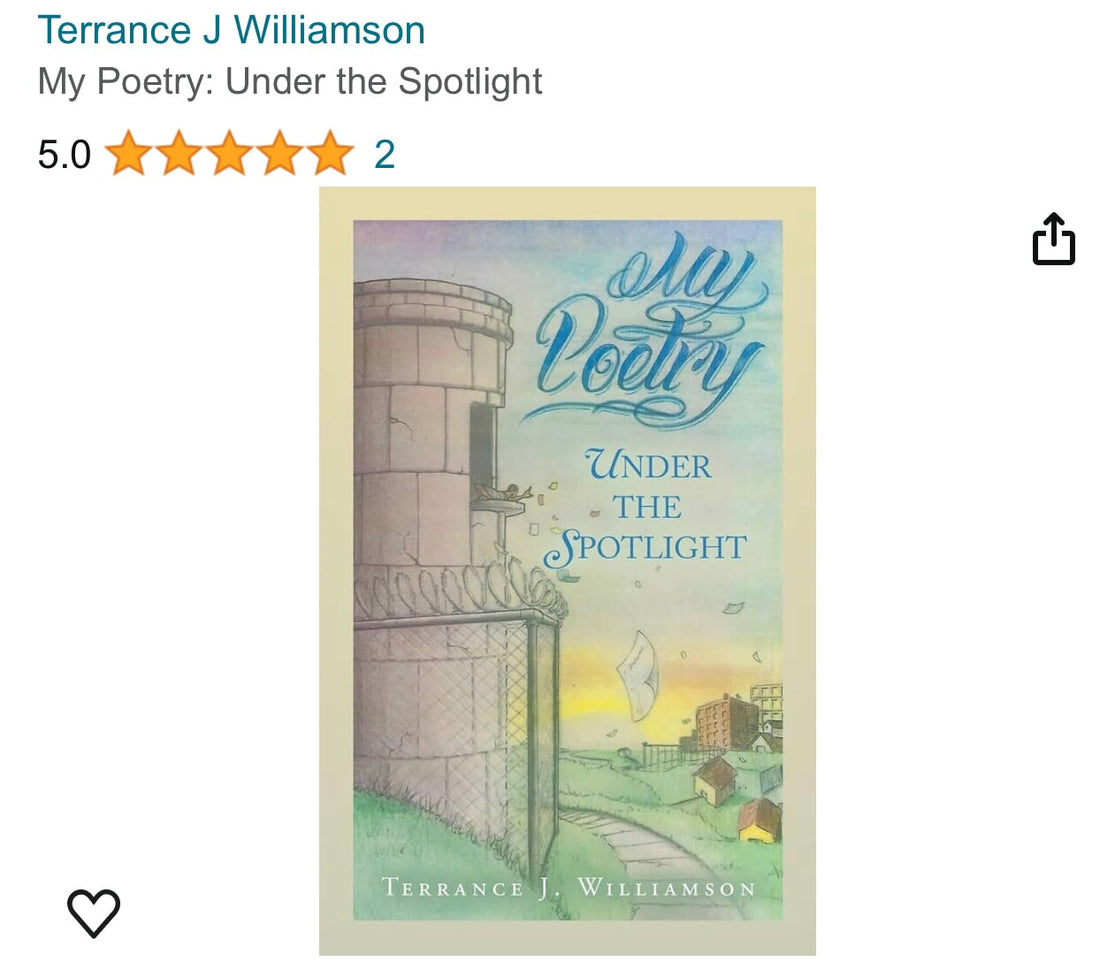Click the author name printed on cover
1100x969 pixels.
[x=567, y=888]
